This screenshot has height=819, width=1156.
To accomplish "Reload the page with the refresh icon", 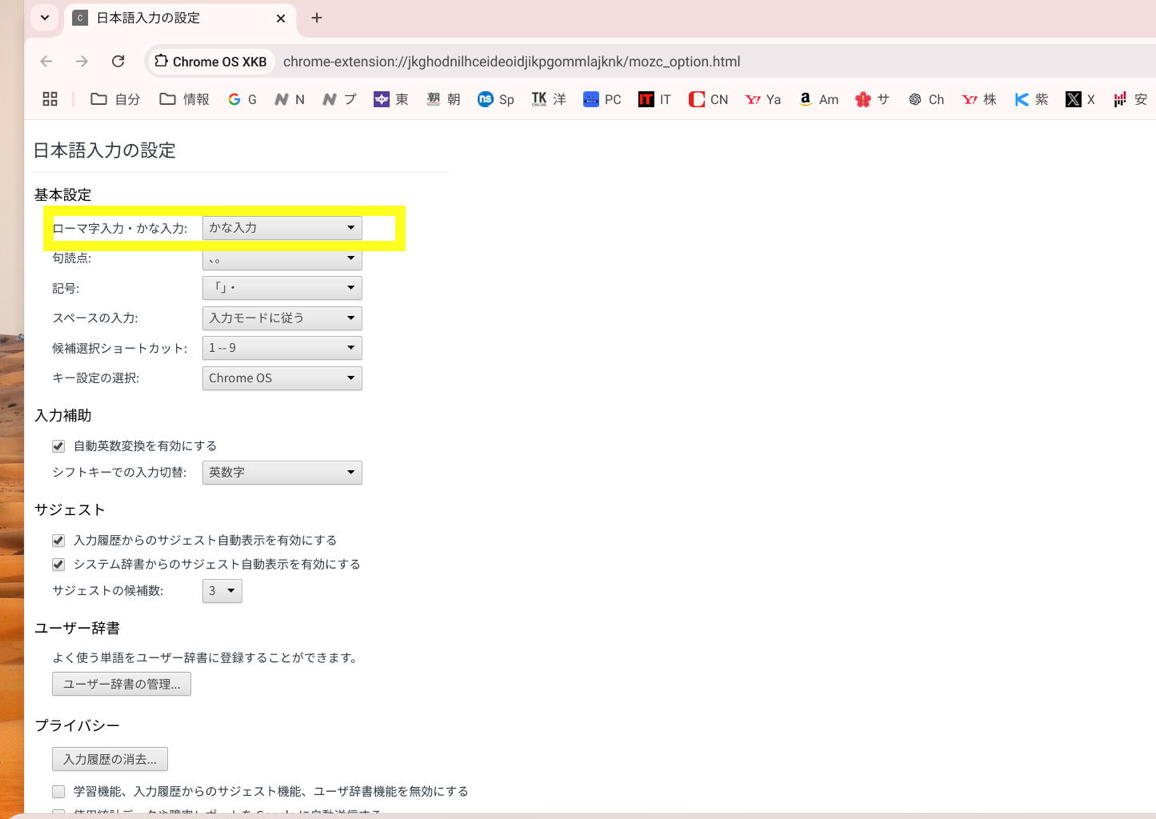I will pyautogui.click(x=118, y=61).
